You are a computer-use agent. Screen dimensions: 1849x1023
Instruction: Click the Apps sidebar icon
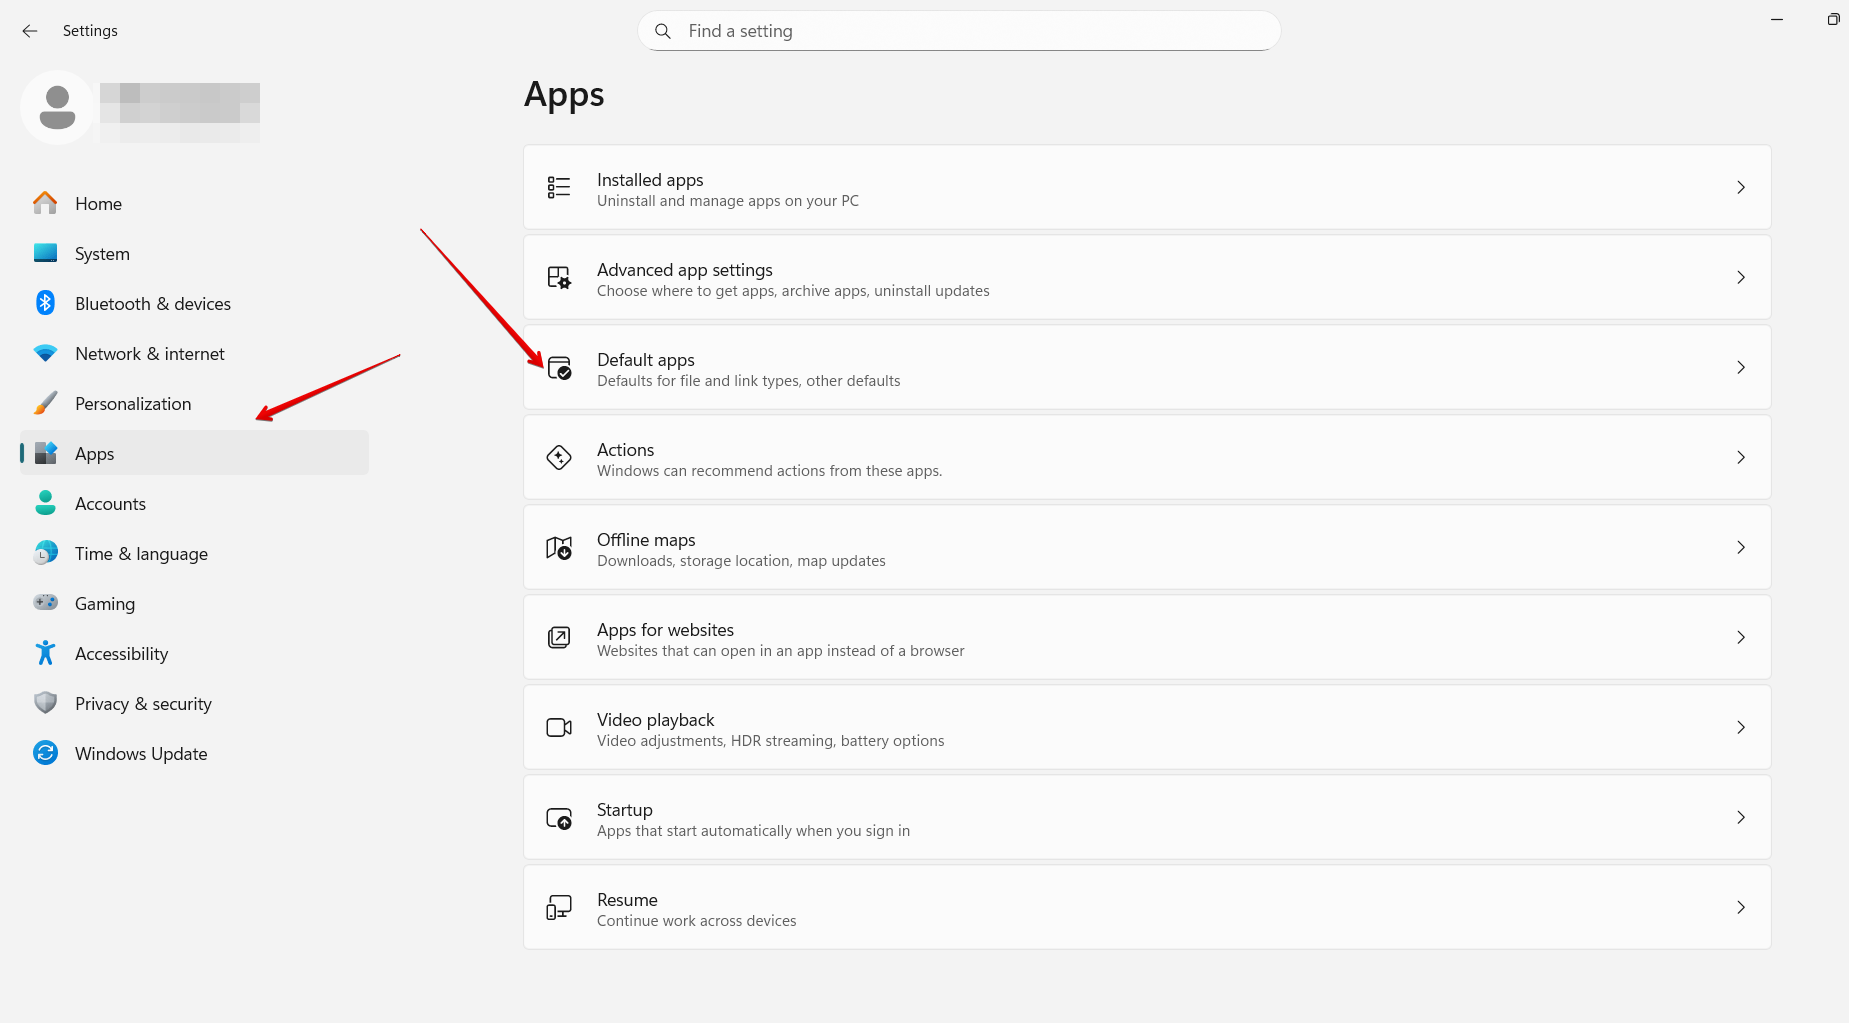pyautogui.click(x=45, y=453)
